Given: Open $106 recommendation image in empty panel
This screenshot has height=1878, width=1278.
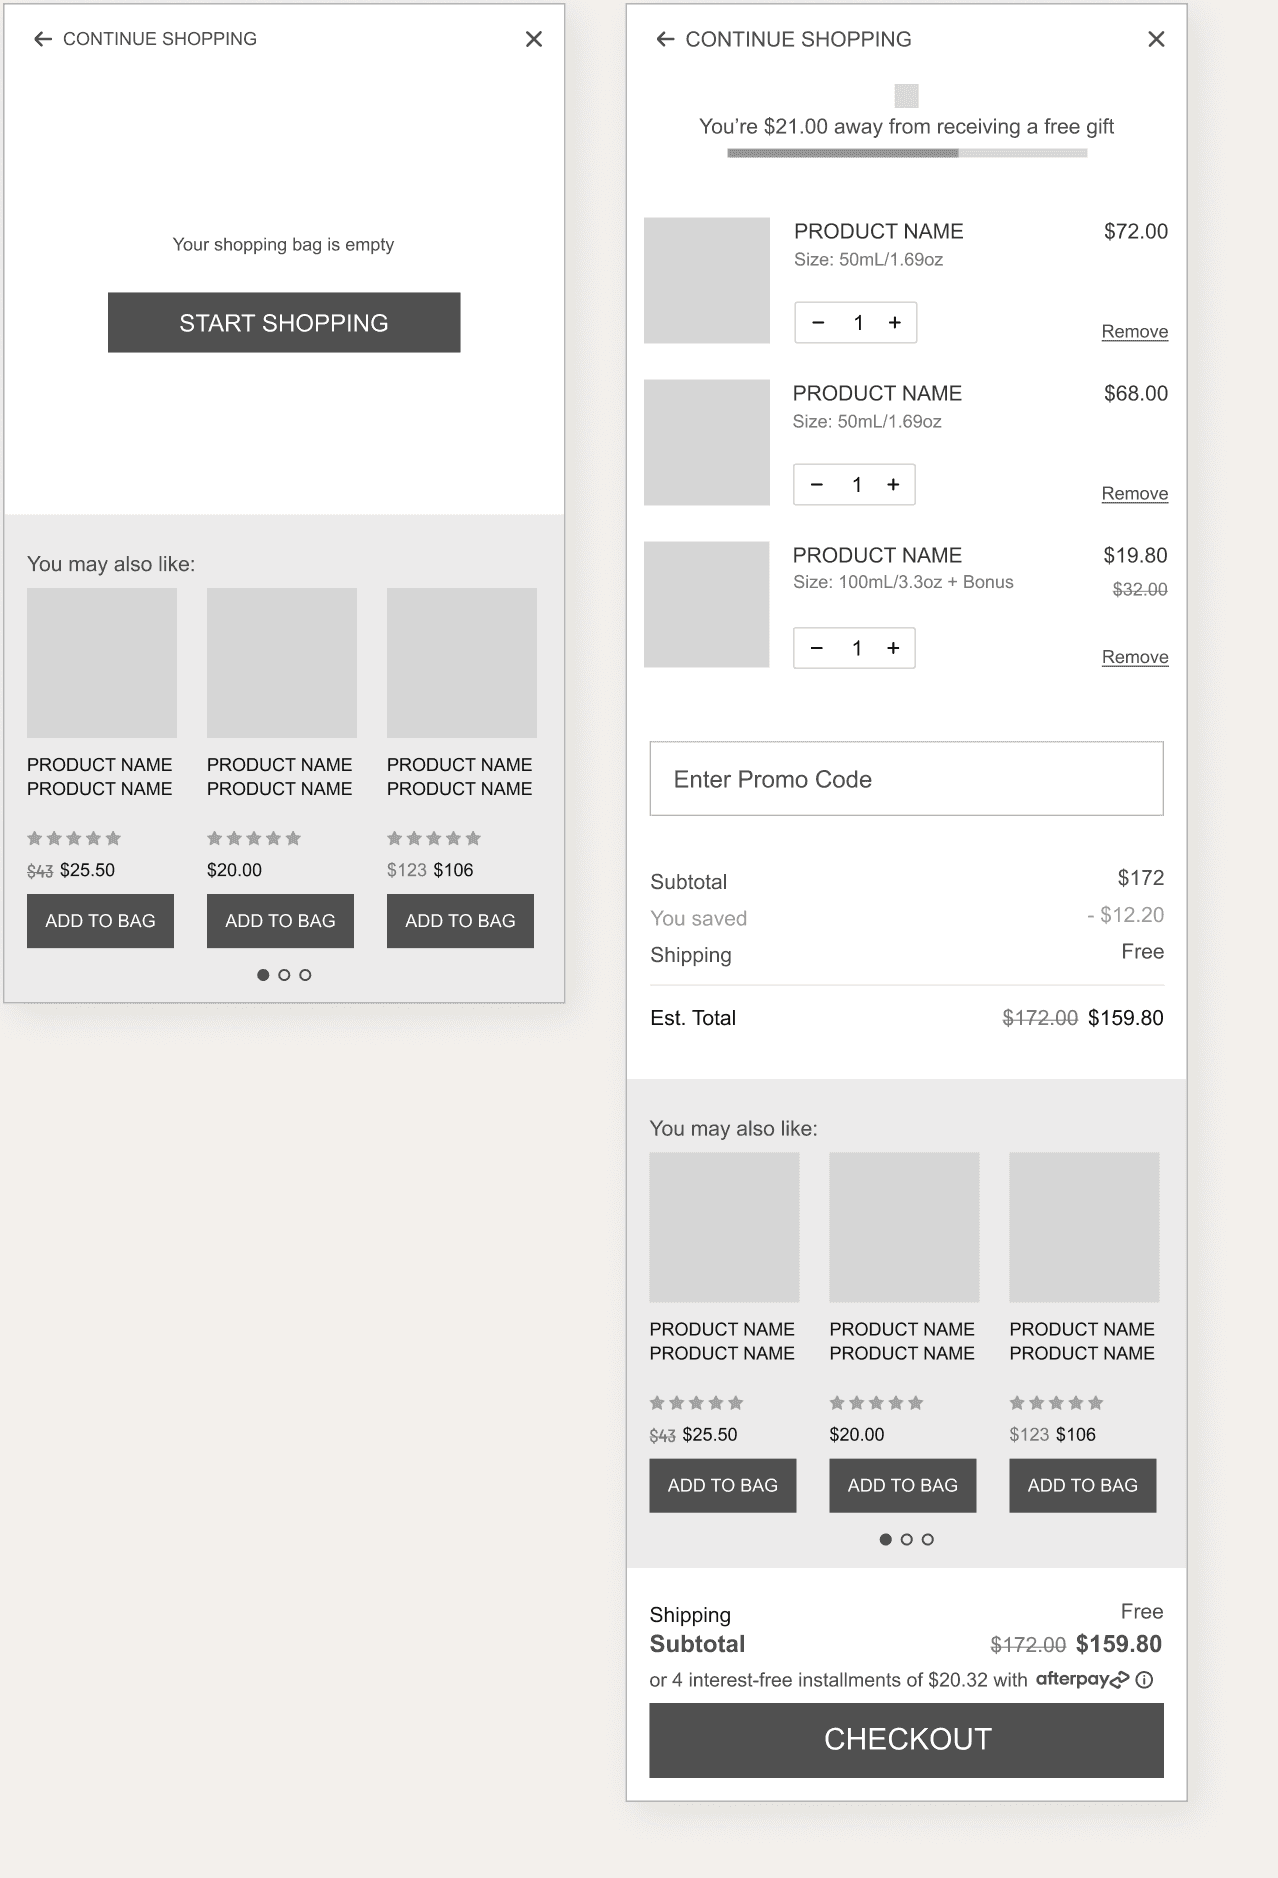Looking at the screenshot, I should (462, 663).
